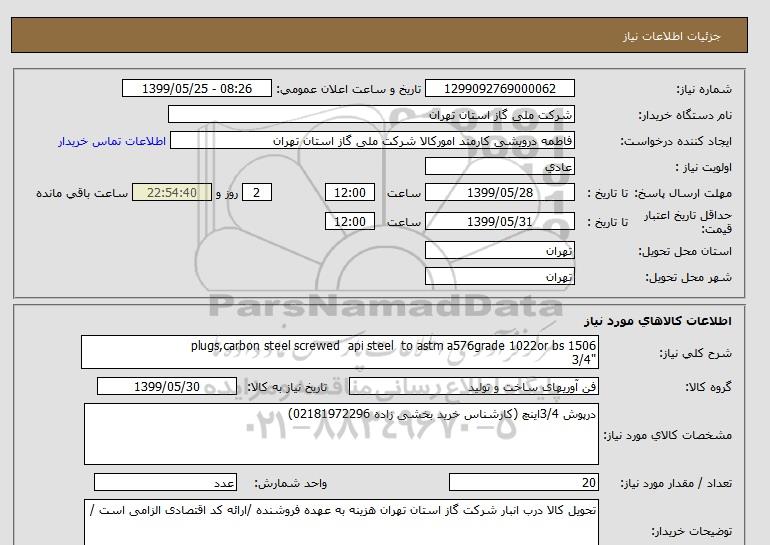Click the label گروه کالا

tap(709, 387)
